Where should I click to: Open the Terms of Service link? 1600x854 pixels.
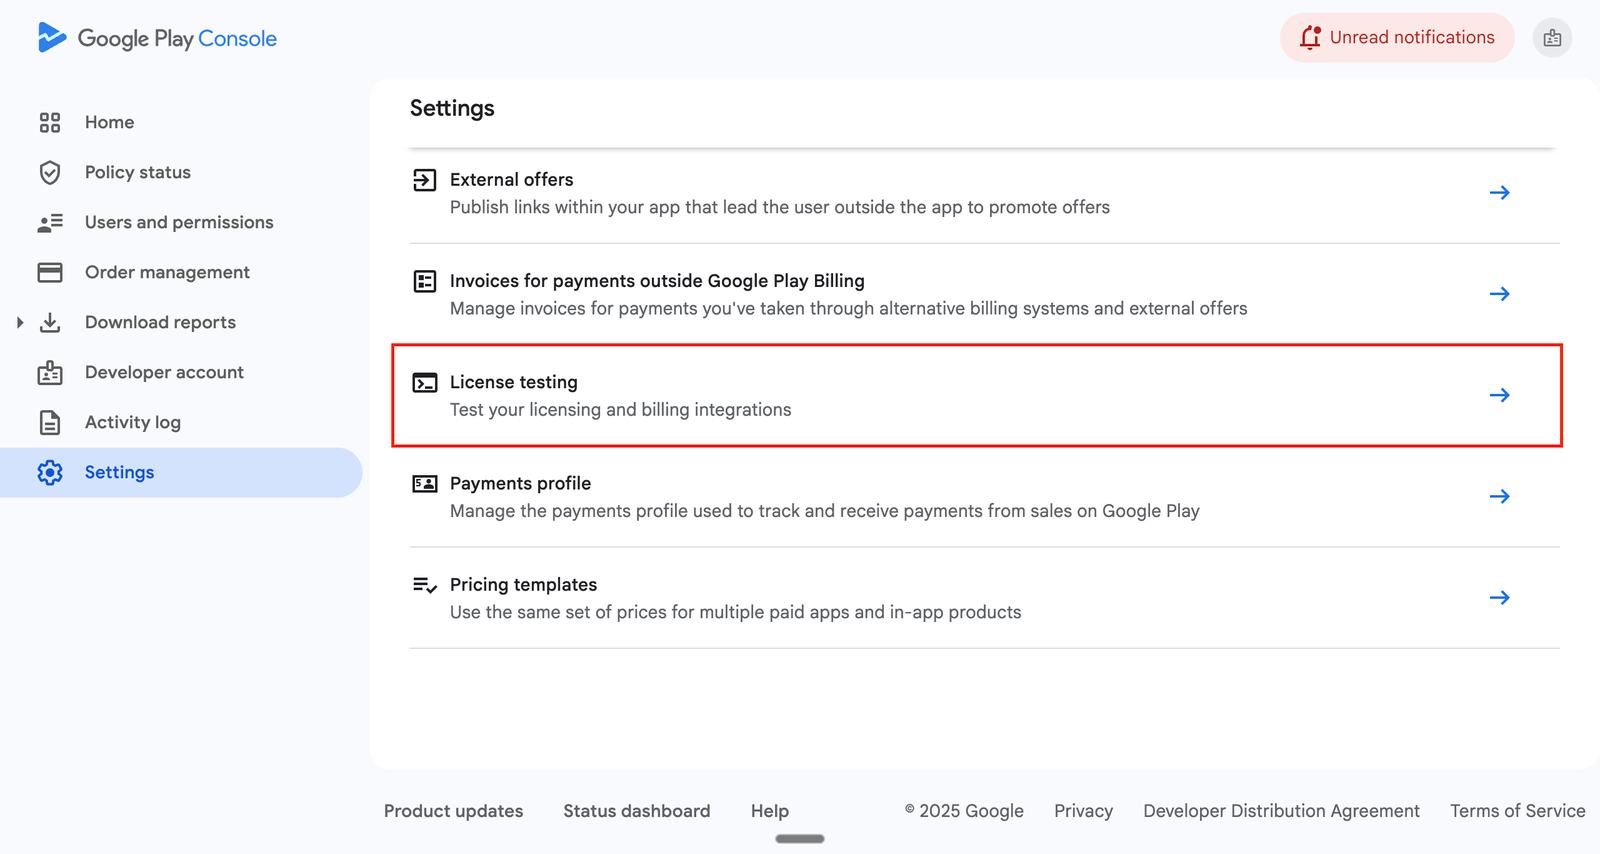click(x=1517, y=811)
